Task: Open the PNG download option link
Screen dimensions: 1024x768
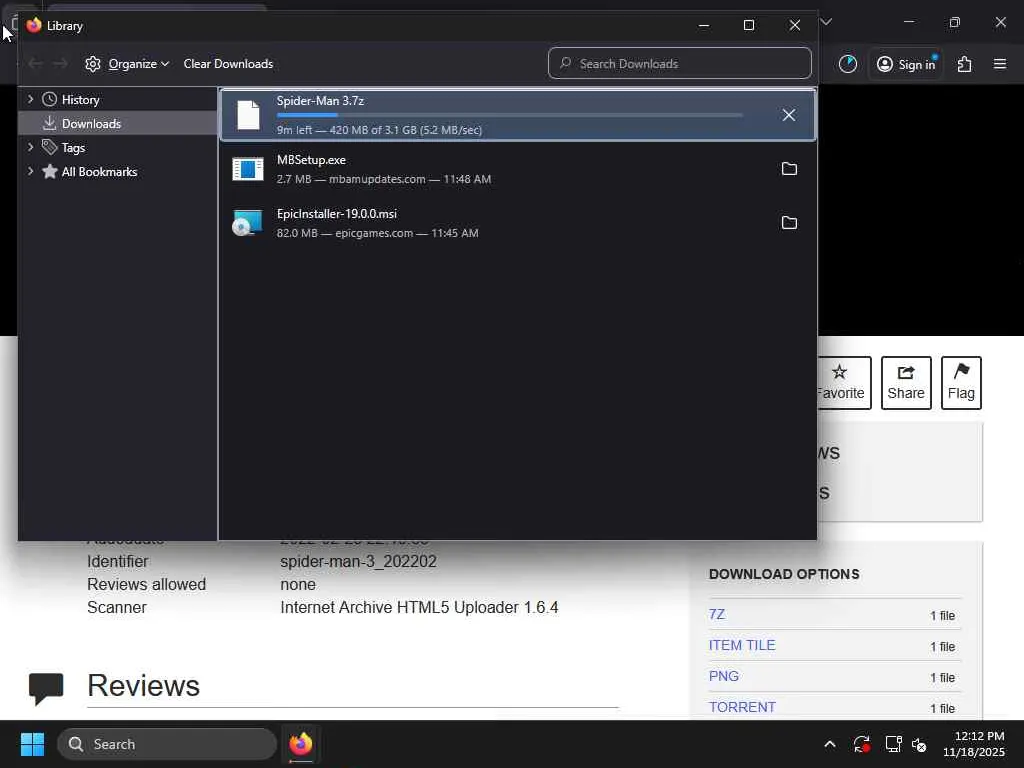Action: 724,676
